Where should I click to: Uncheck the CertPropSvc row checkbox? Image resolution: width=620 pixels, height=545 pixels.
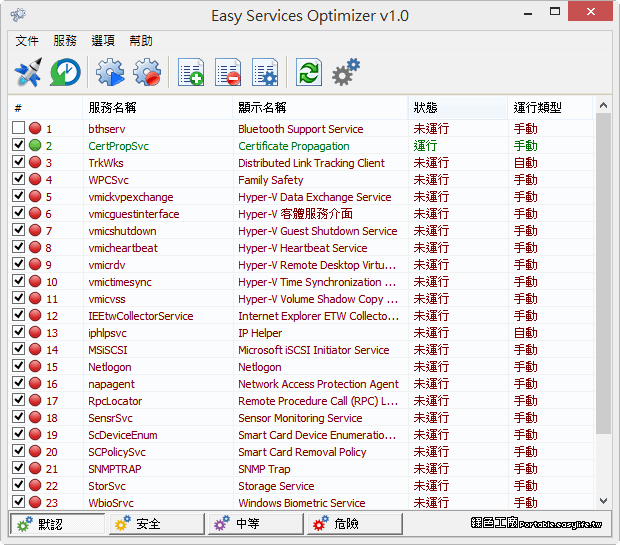18,145
